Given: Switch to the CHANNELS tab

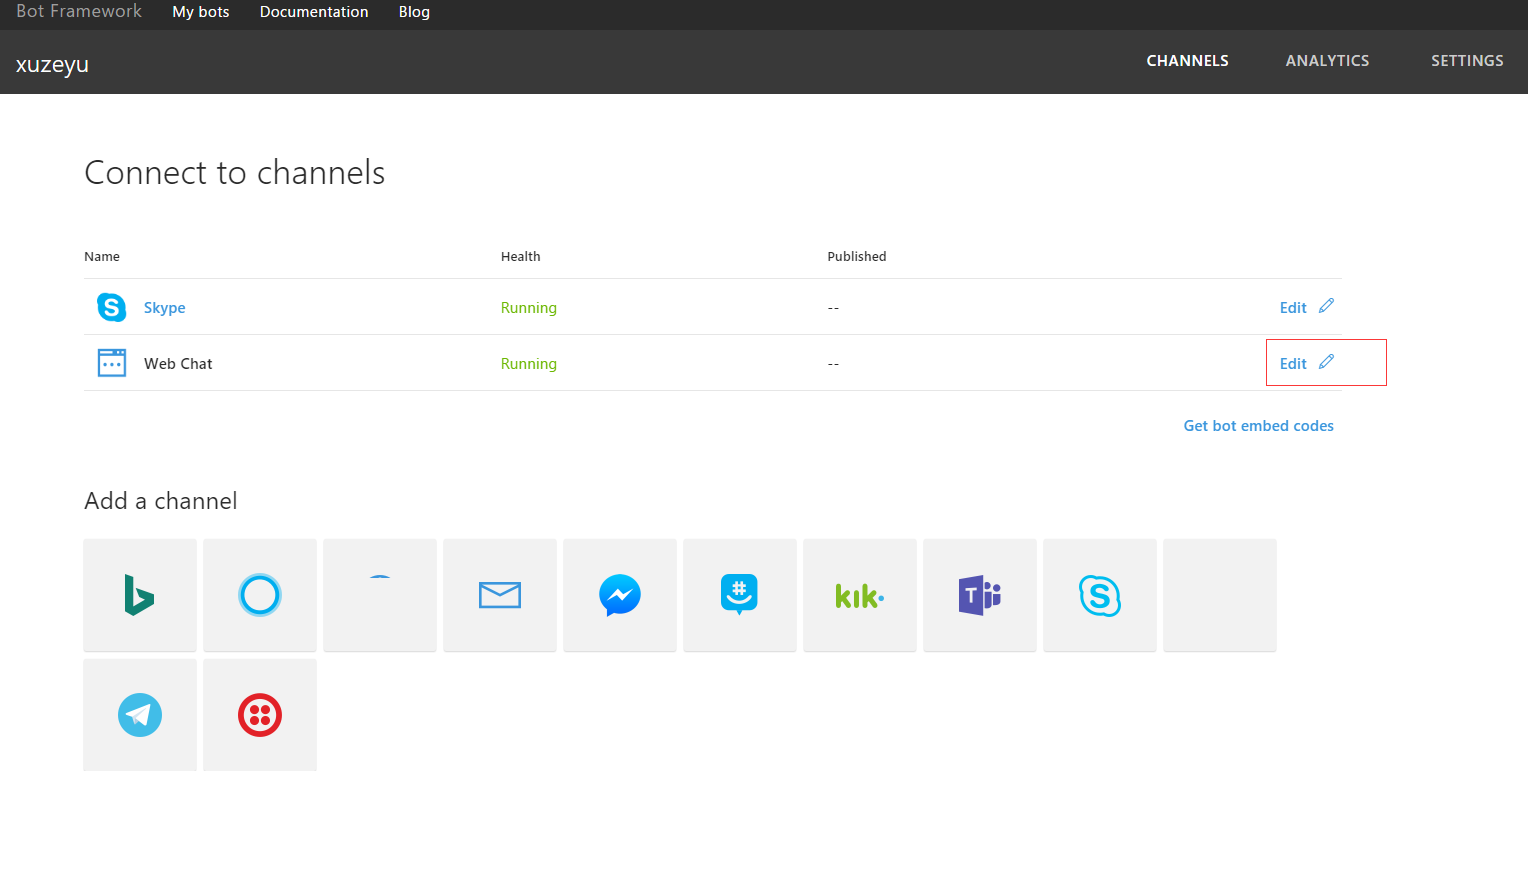Looking at the screenshot, I should point(1187,61).
